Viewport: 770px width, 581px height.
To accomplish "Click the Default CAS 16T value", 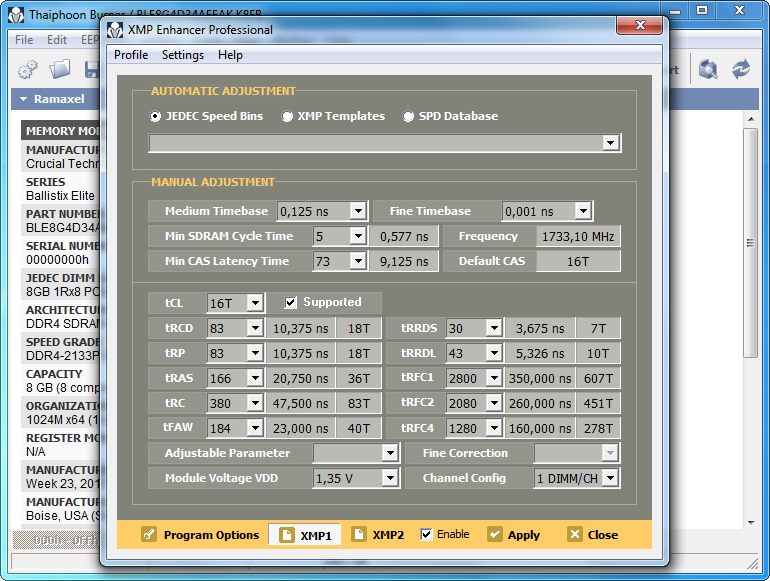I will tap(578, 261).
